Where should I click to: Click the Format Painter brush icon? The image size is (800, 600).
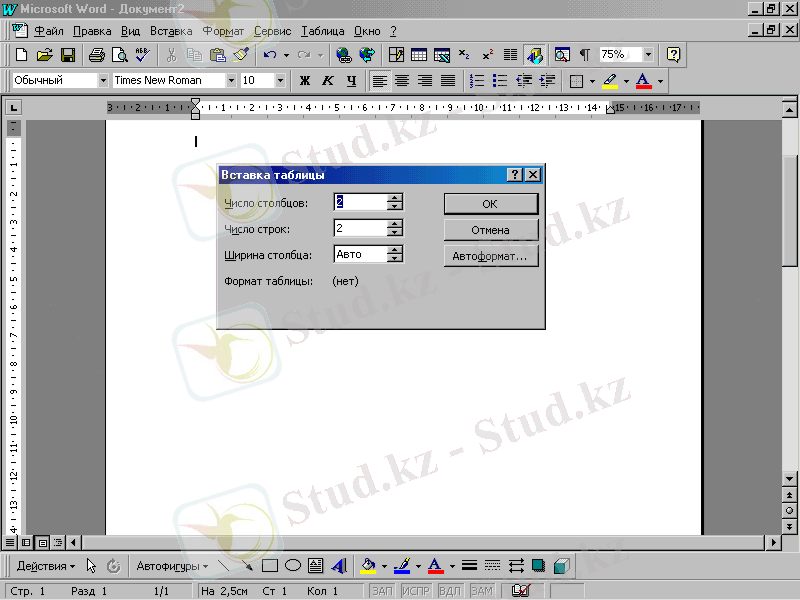tap(240, 55)
